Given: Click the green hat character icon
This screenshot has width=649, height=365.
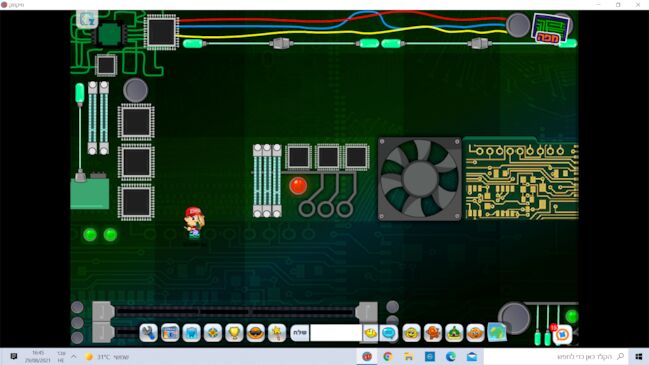Looking at the screenshot, I should click(454, 333).
